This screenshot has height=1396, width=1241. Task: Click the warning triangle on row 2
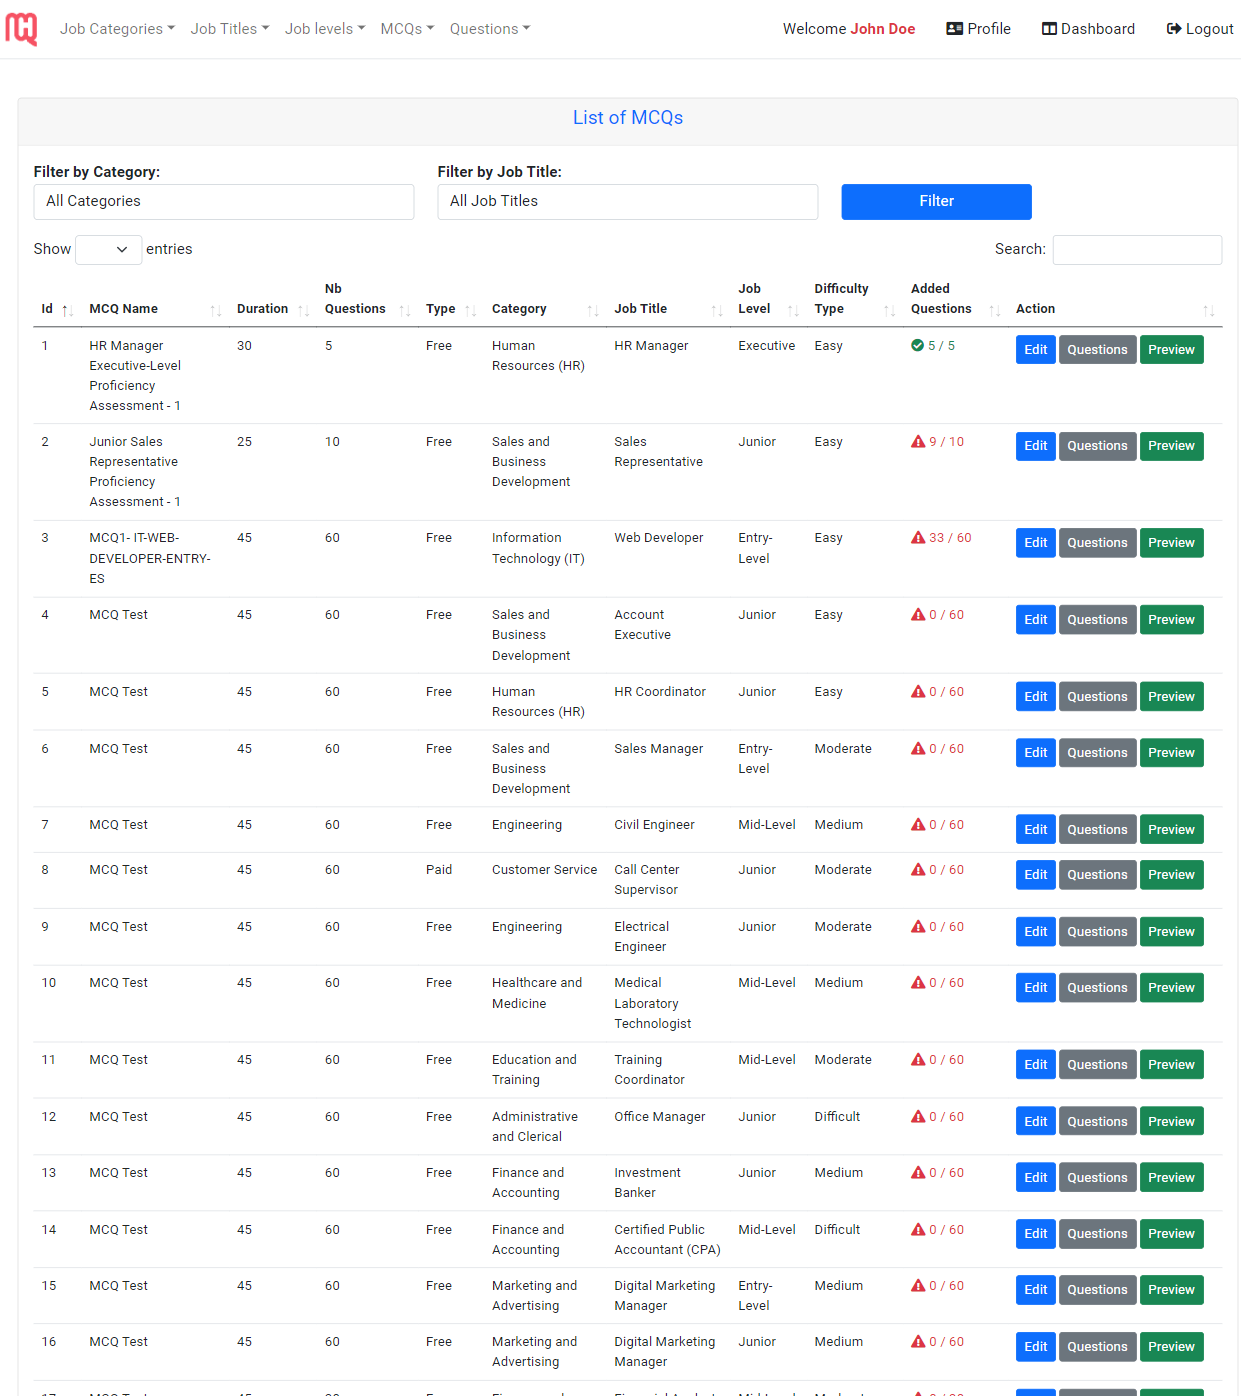tap(918, 441)
